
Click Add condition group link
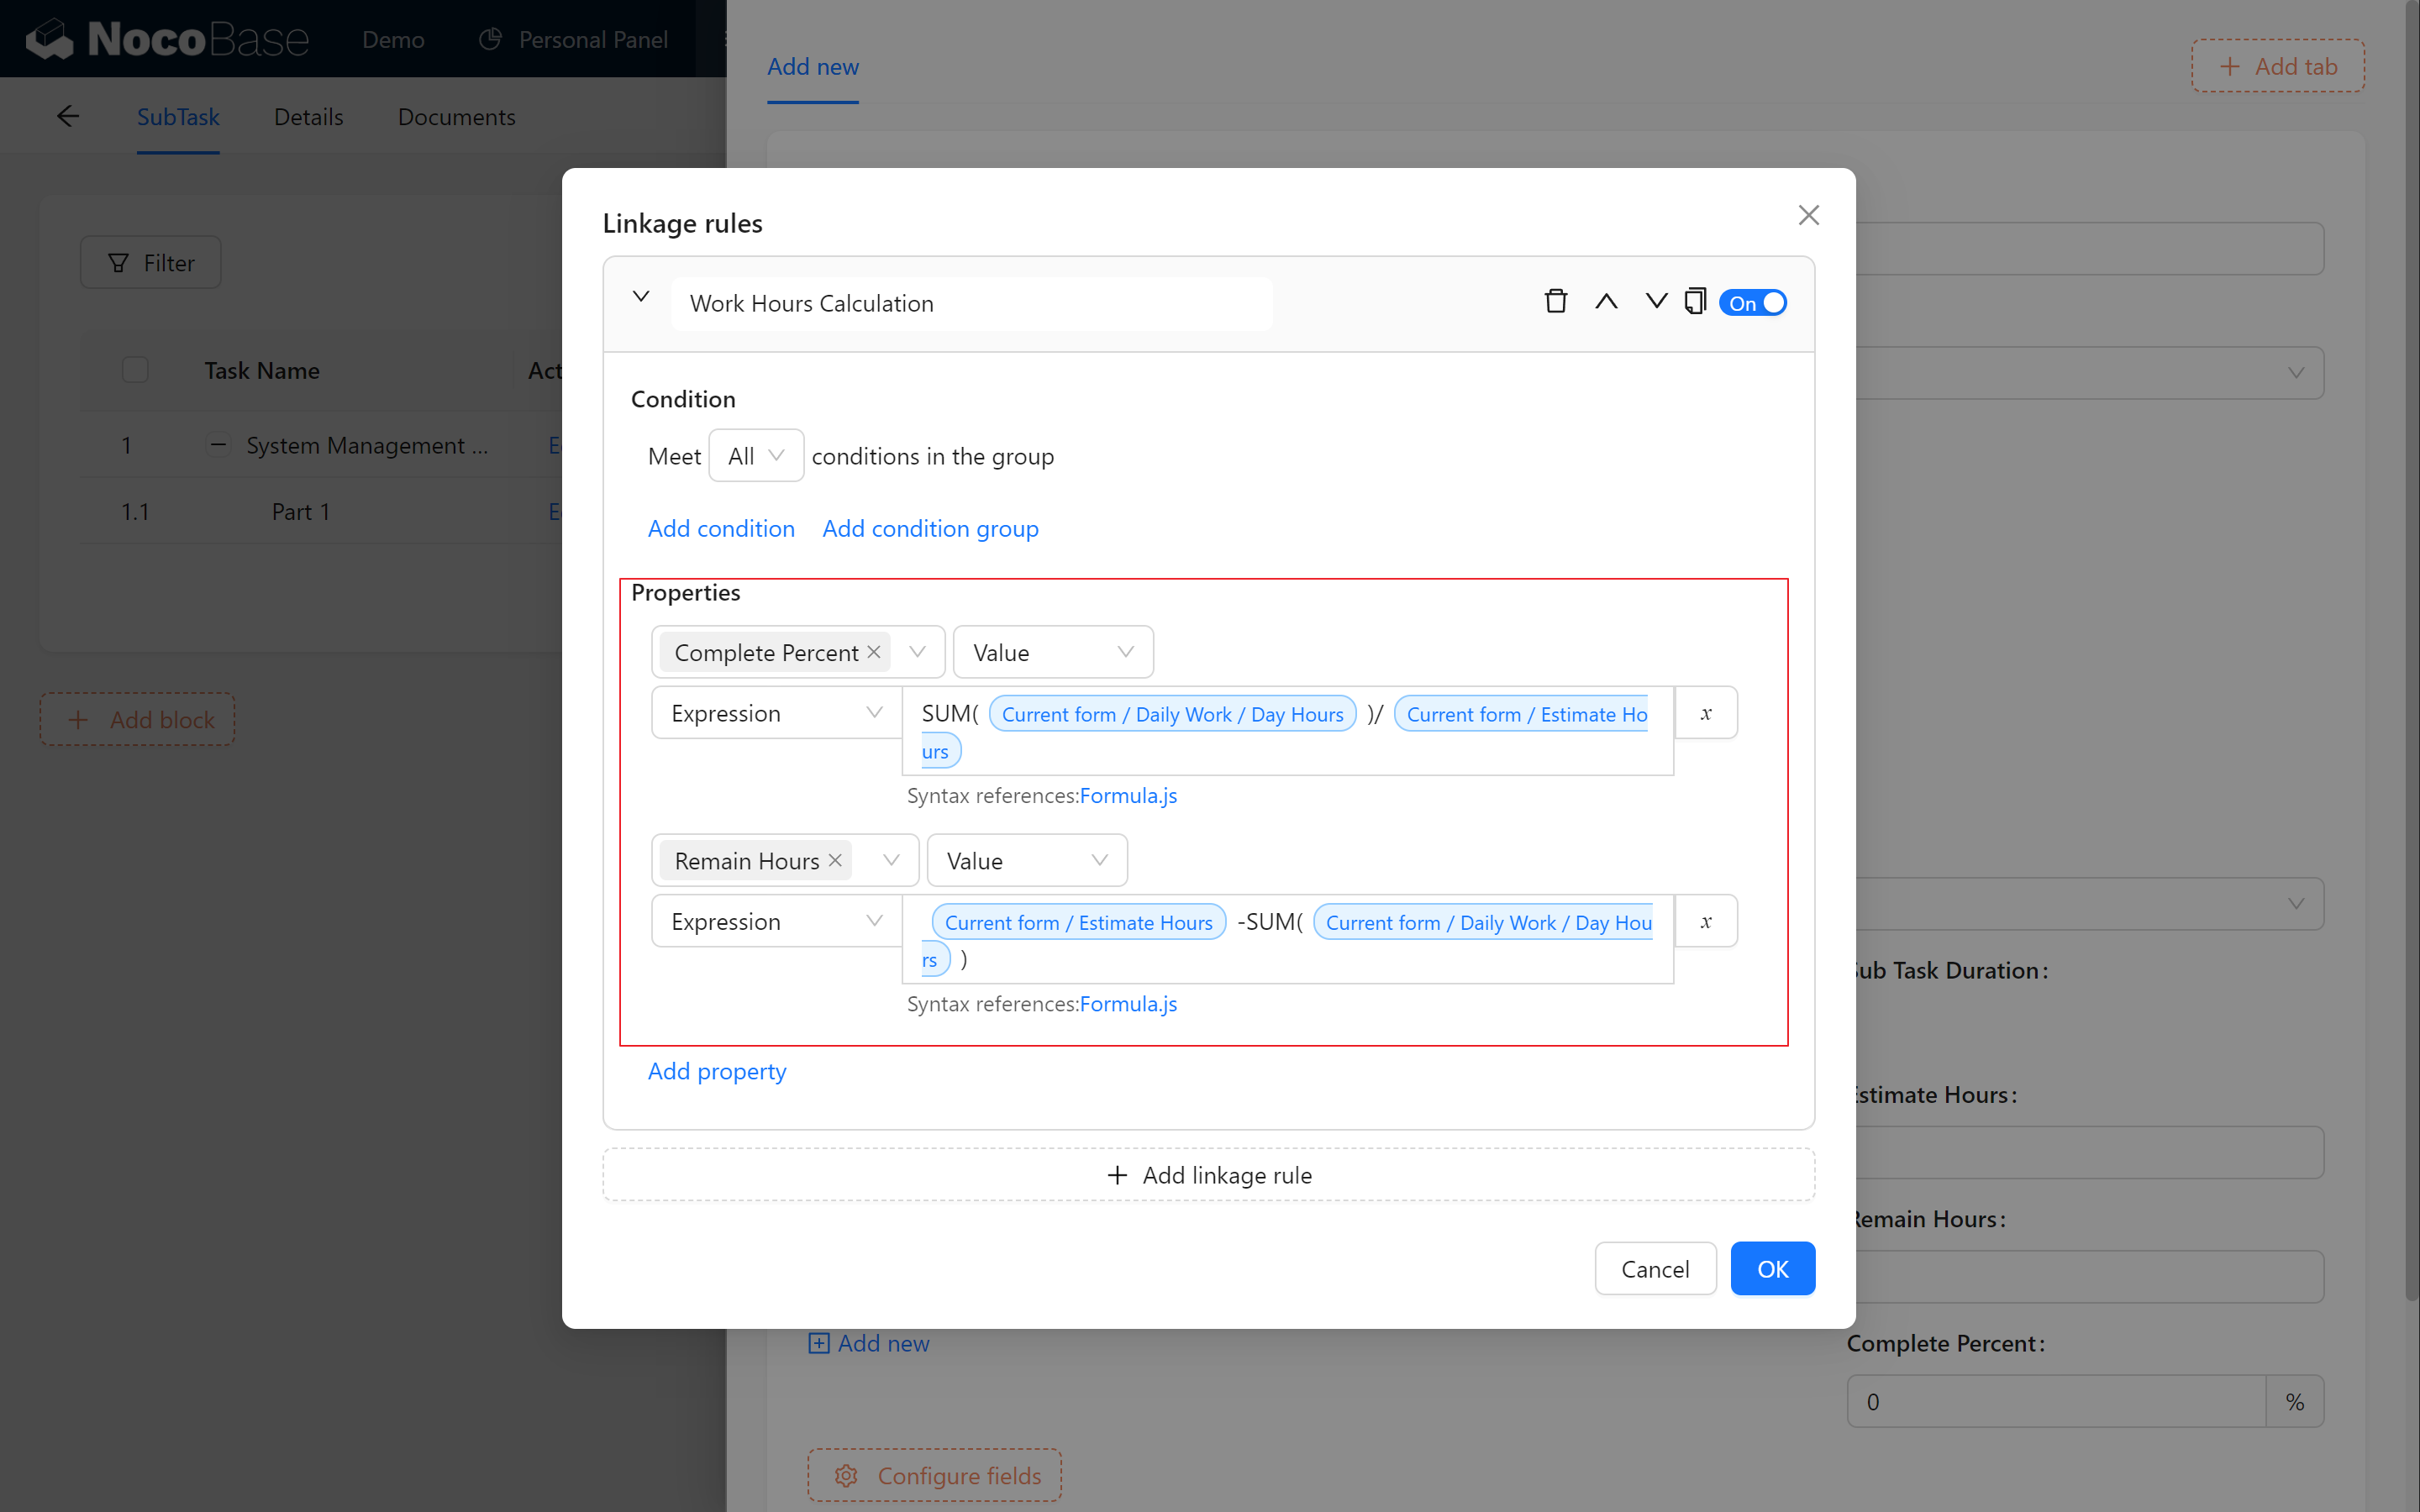click(930, 529)
